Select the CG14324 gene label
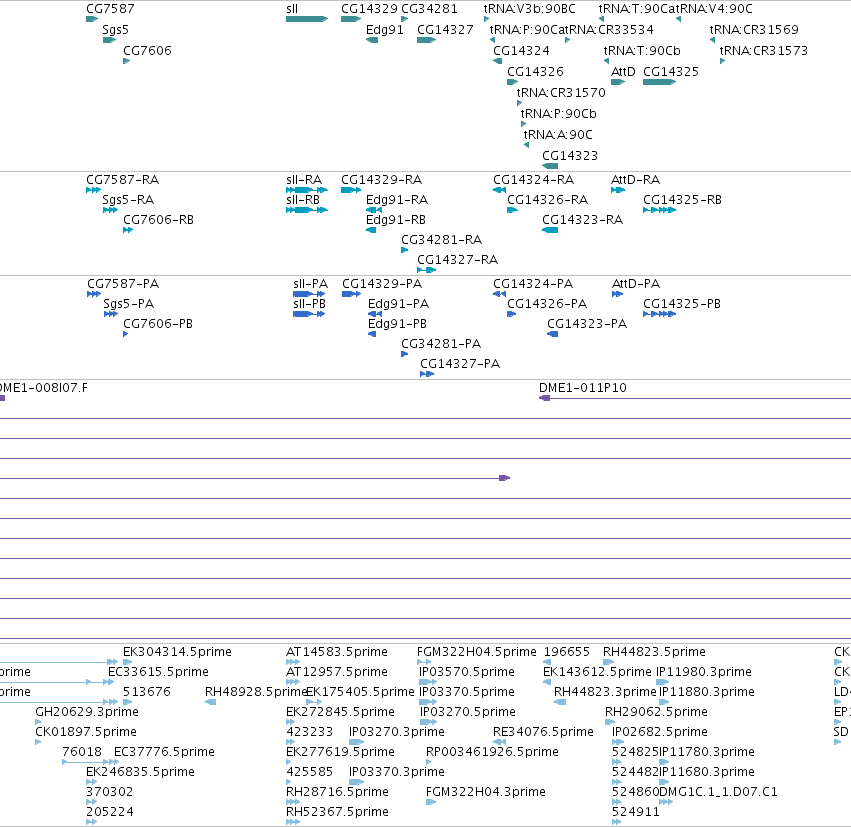Screen dimensions: 851x827 [x=521, y=50]
